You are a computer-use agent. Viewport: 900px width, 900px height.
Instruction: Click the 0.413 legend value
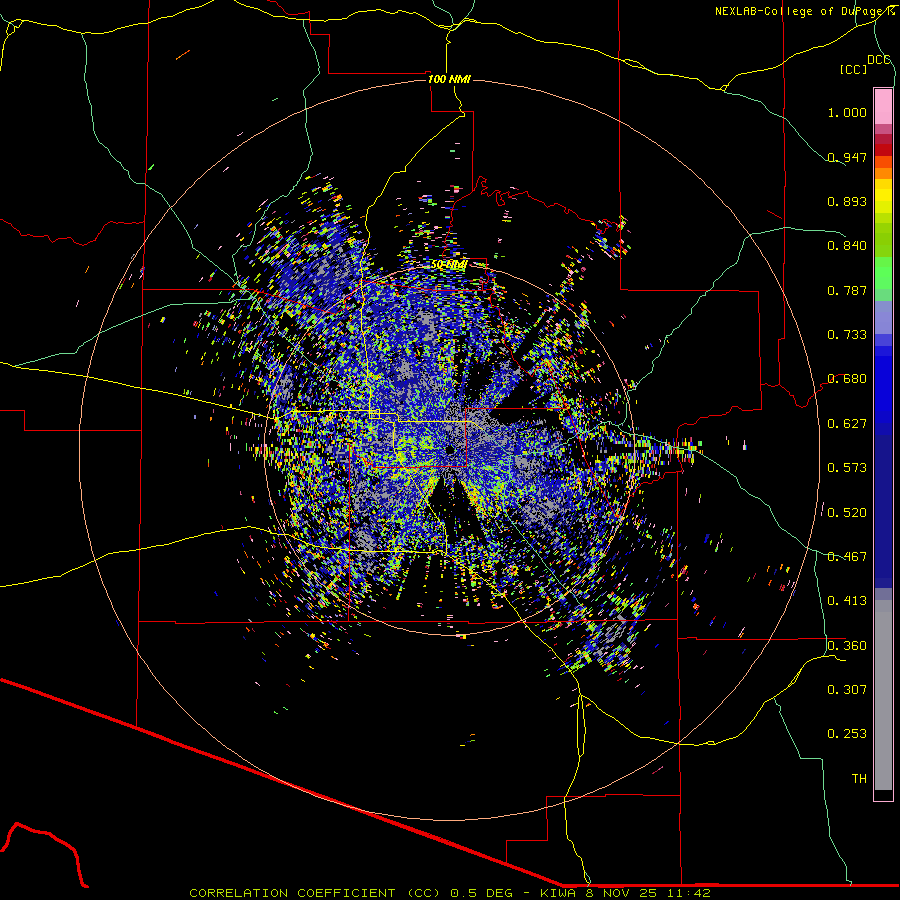pos(847,601)
